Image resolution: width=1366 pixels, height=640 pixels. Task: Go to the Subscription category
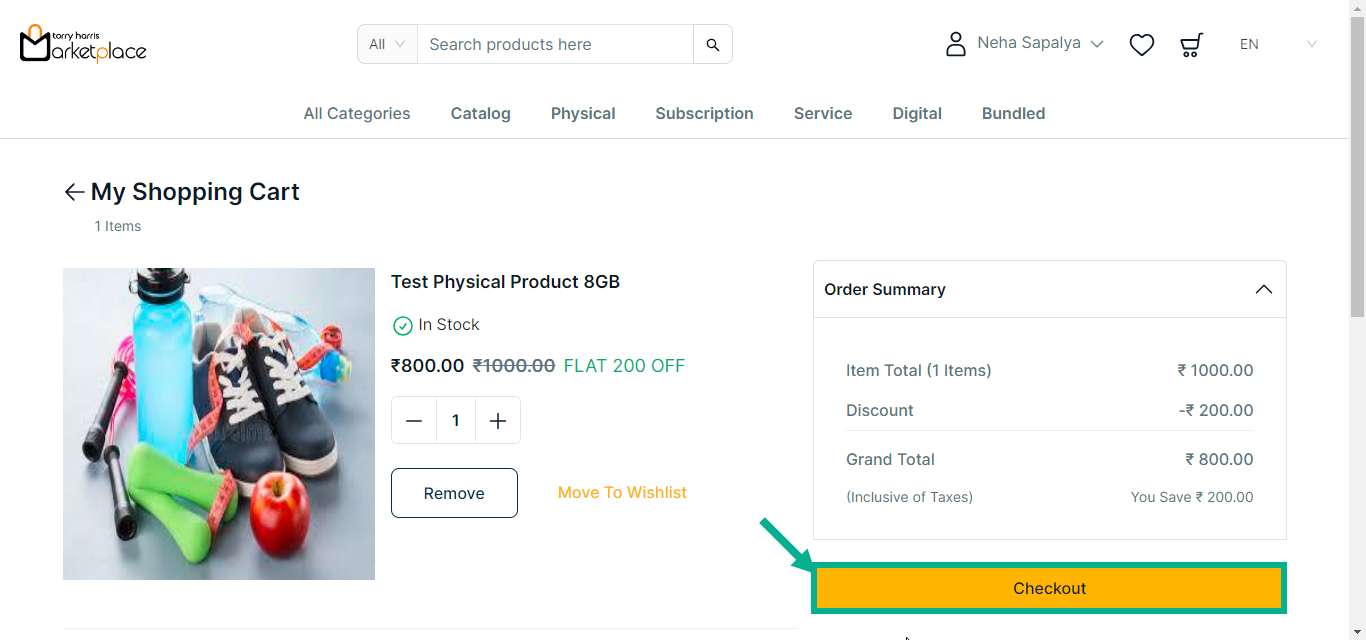point(704,114)
